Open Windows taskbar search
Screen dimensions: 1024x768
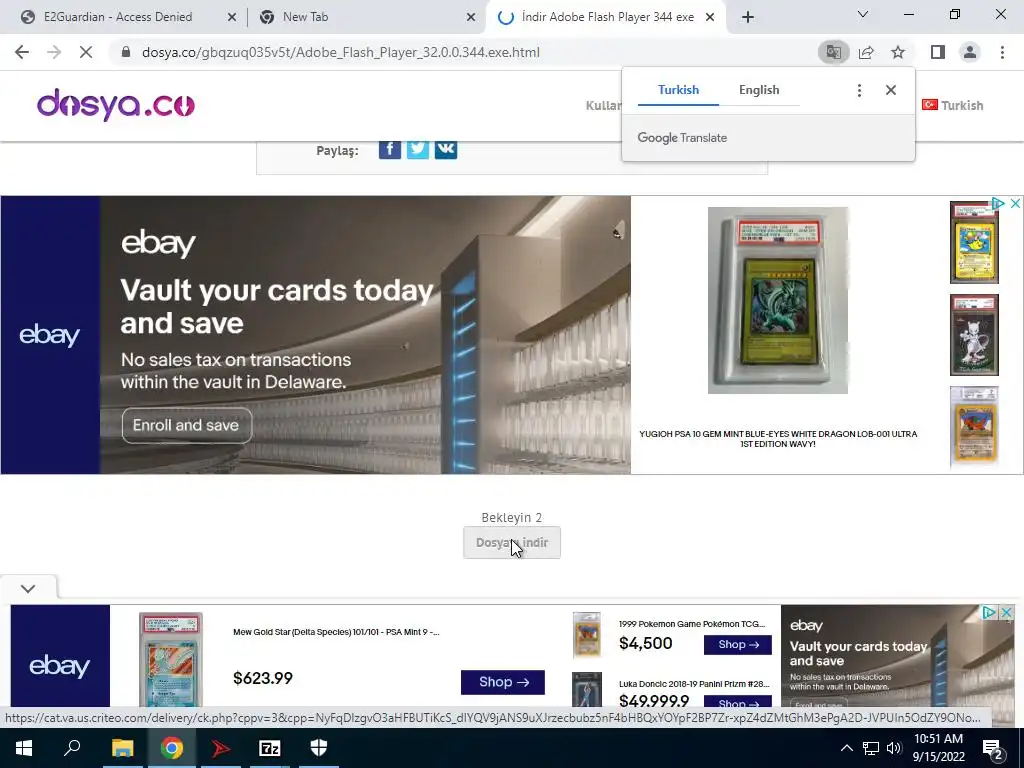coord(72,748)
